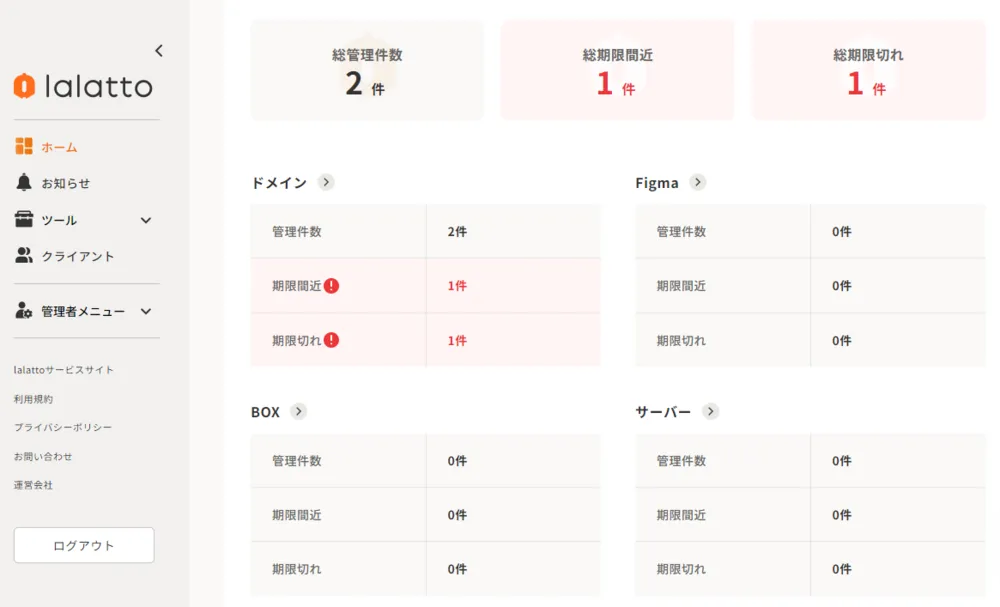Open ドメイン section arrow
1000x607 pixels.
click(326, 182)
